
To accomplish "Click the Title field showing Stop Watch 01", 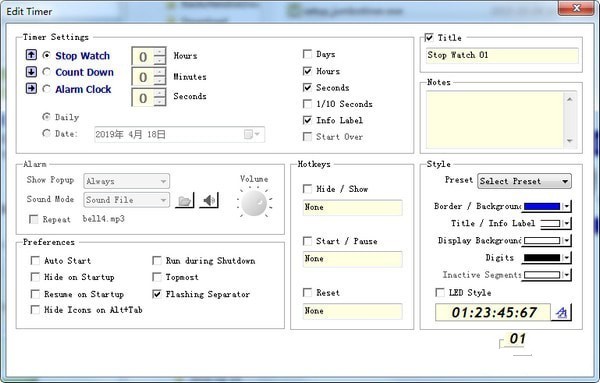I will pyautogui.click(x=502, y=55).
